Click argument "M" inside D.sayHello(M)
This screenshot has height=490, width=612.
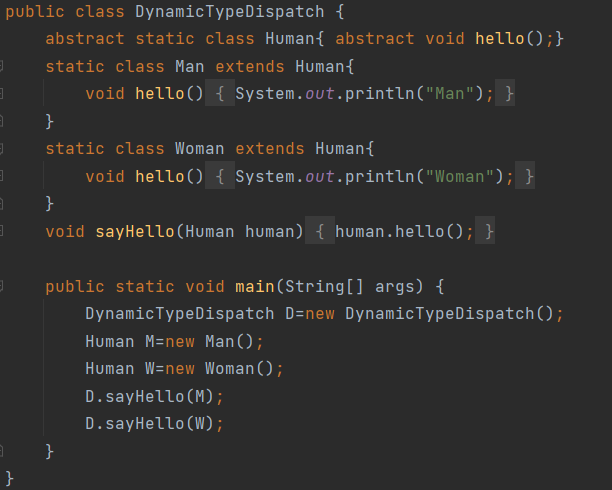[x=199, y=397]
